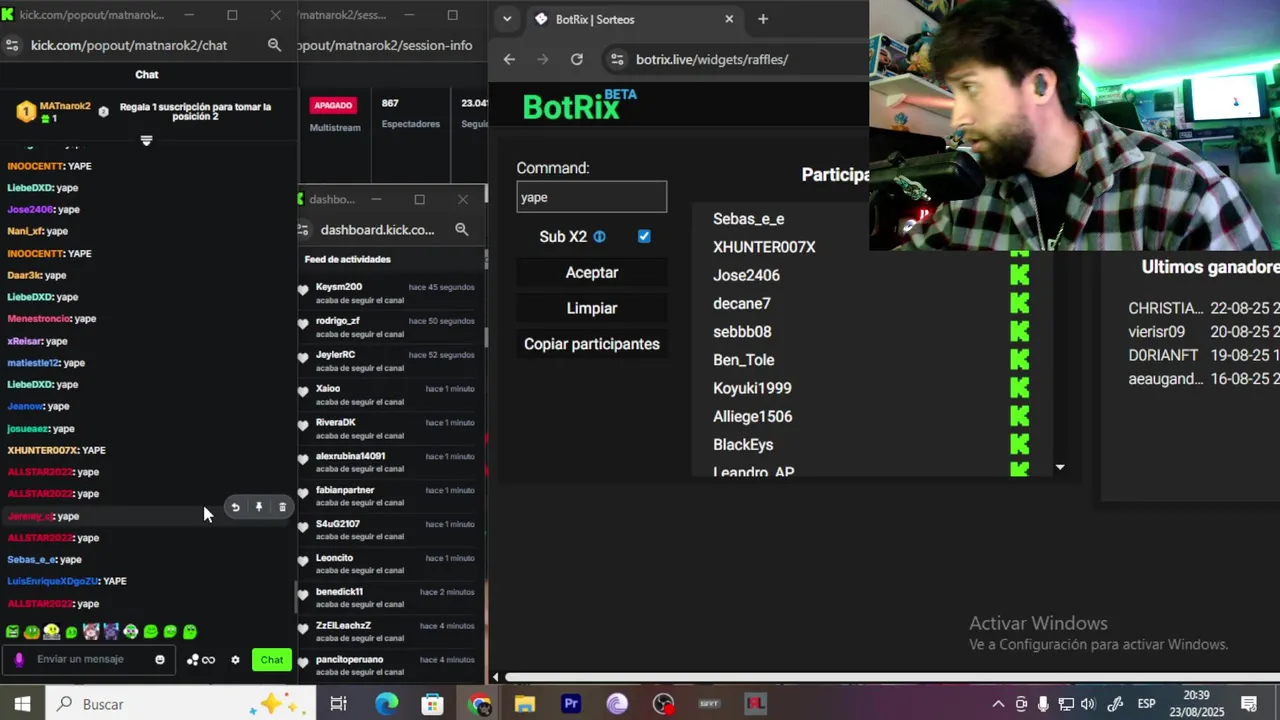This screenshot has height=720, width=1280.
Task: Open Premiere Pro from the taskbar
Action: pos(571,704)
